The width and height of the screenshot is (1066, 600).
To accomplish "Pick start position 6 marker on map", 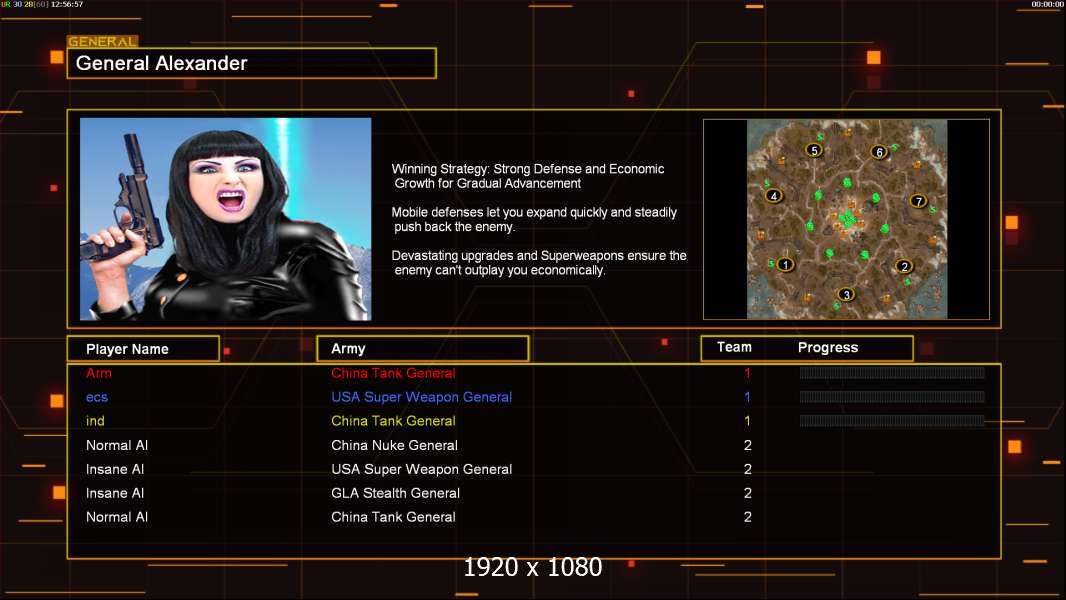I will coord(879,152).
